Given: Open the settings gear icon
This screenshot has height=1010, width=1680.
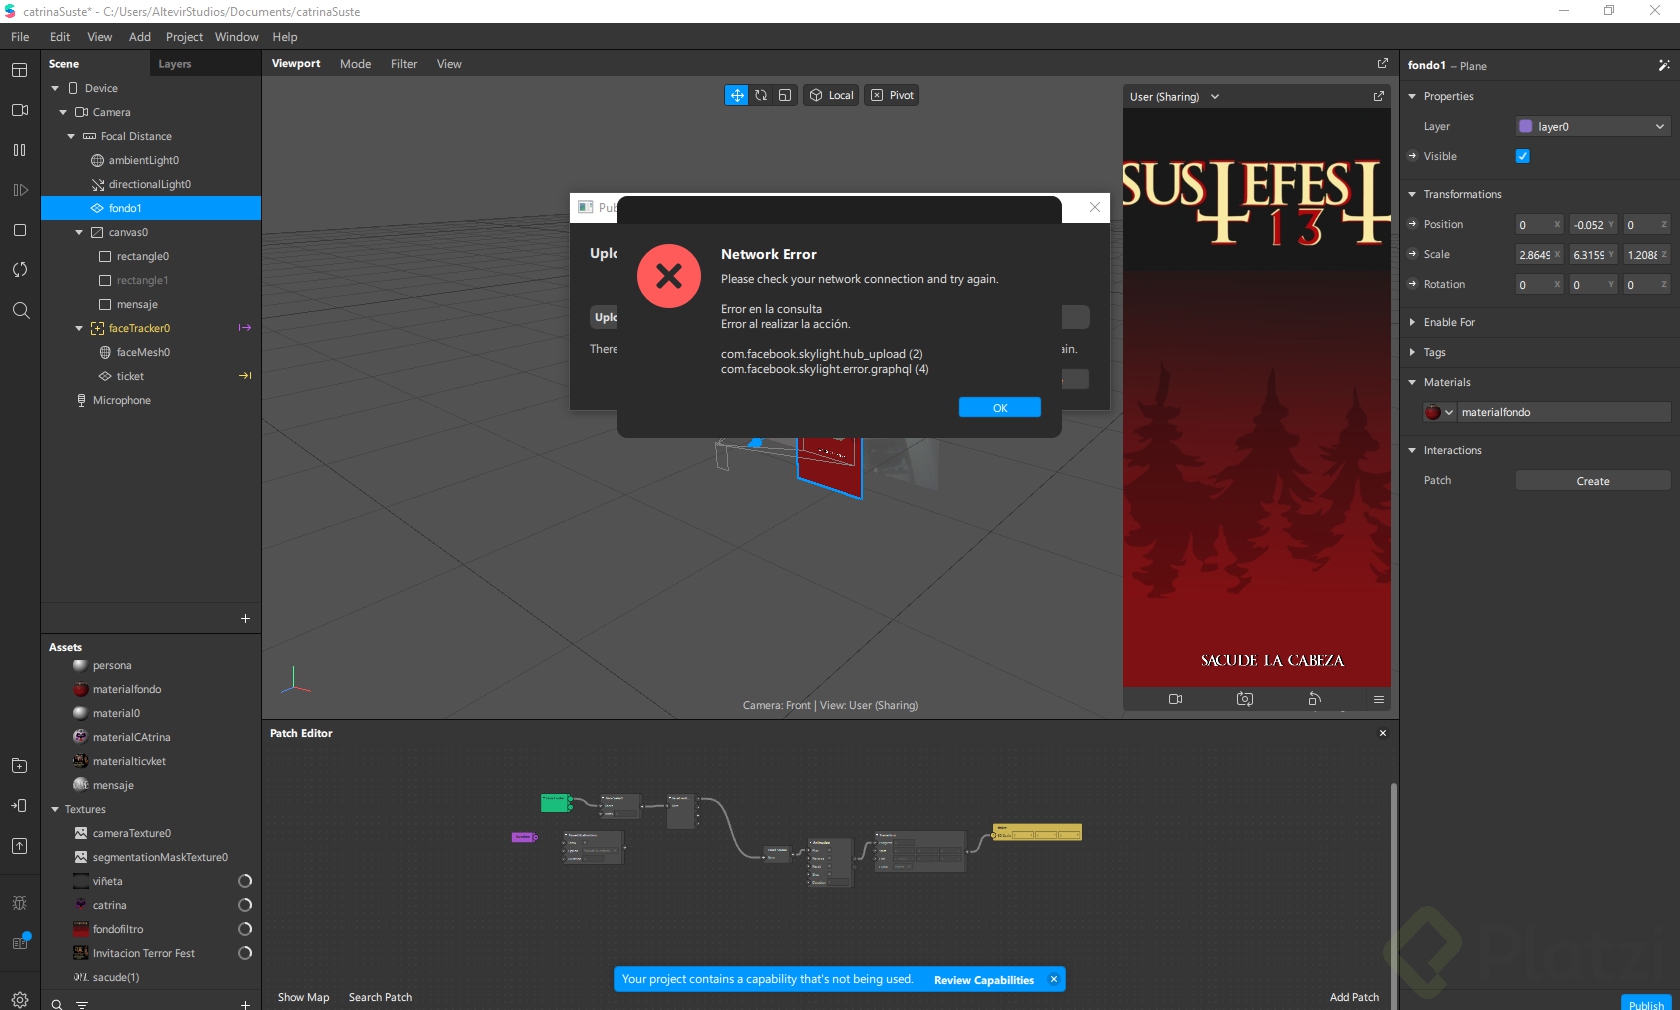Looking at the screenshot, I should [x=19, y=999].
